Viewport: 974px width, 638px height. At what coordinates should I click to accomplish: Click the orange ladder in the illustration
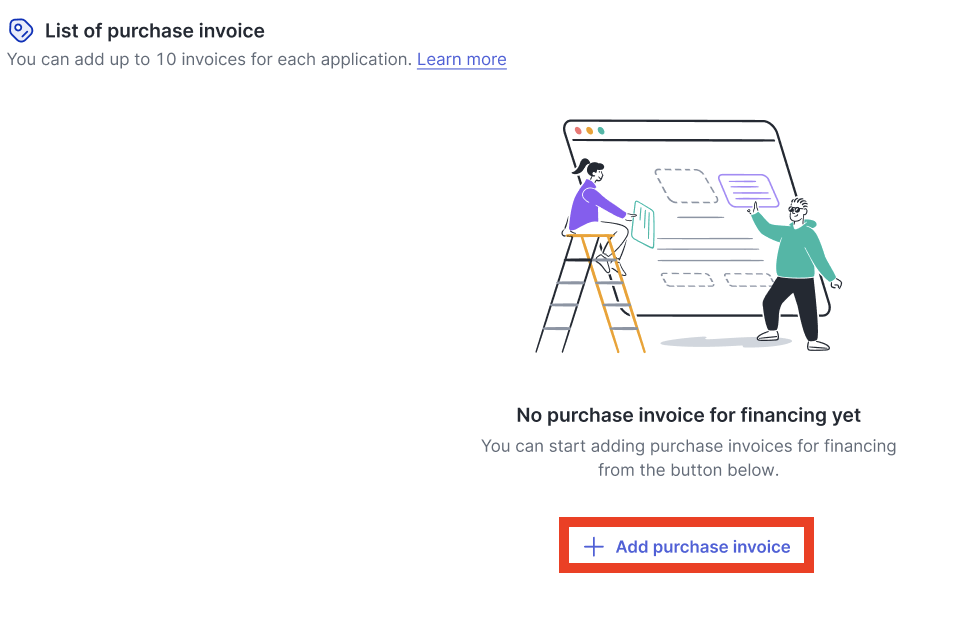[612, 292]
